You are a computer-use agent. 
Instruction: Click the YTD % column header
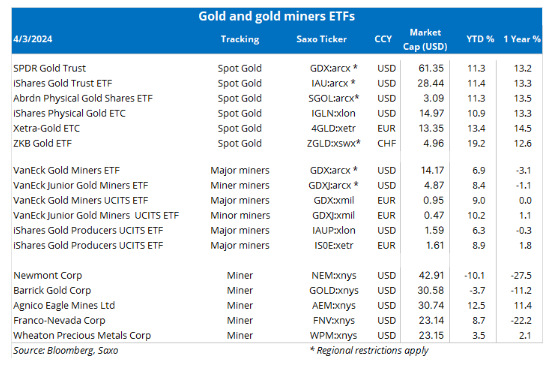click(480, 39)
